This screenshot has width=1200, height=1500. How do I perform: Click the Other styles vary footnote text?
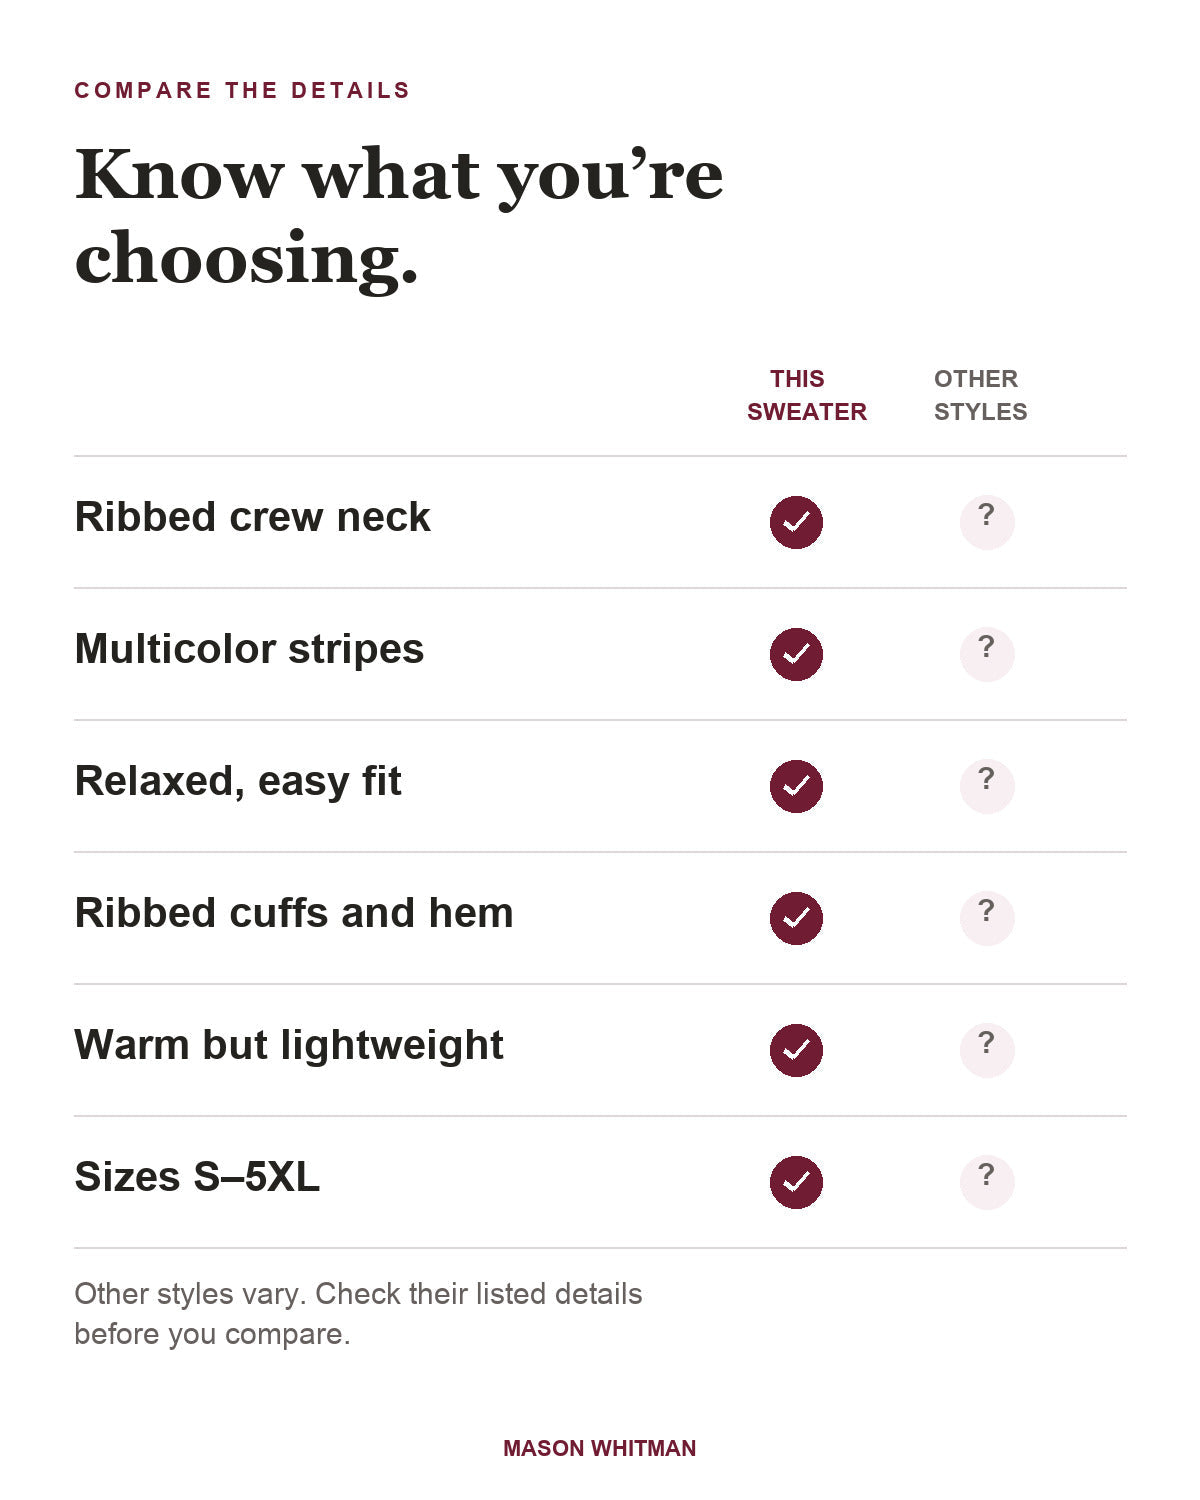click(x=358, y=1313)
